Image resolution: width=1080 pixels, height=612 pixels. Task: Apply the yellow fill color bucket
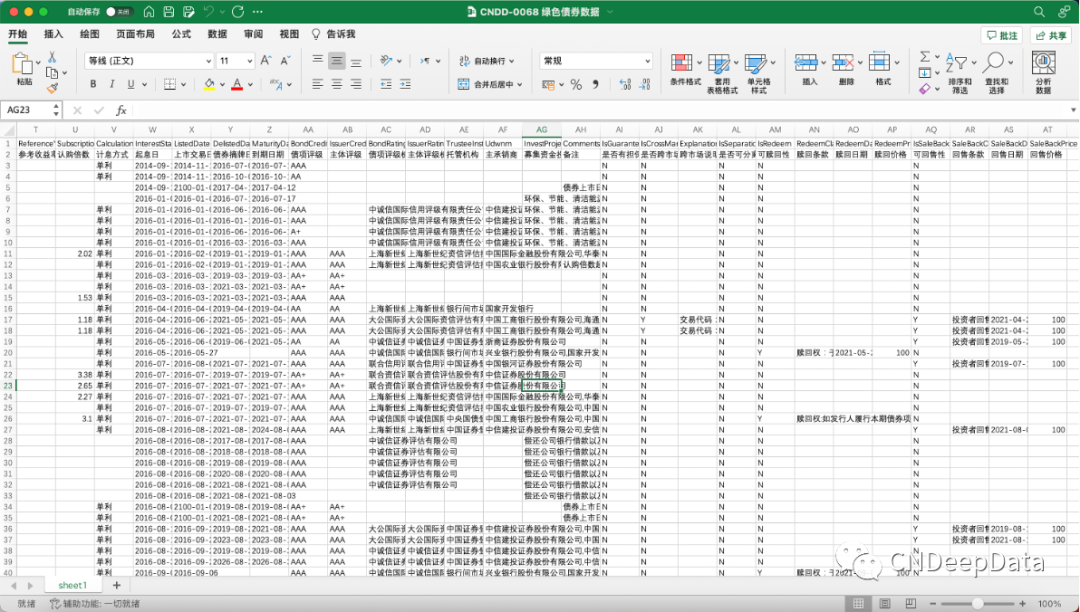209,84
